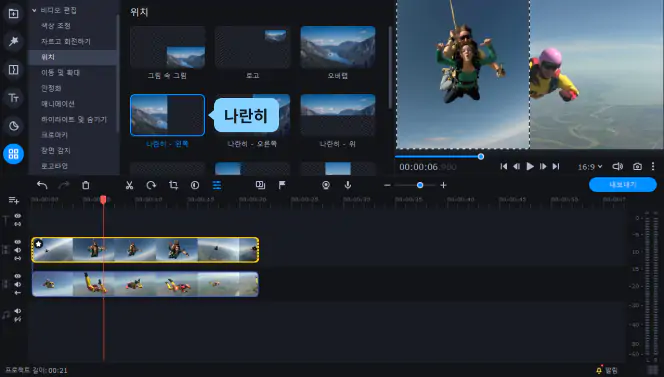Select the crop tool in toolbar

173,185
